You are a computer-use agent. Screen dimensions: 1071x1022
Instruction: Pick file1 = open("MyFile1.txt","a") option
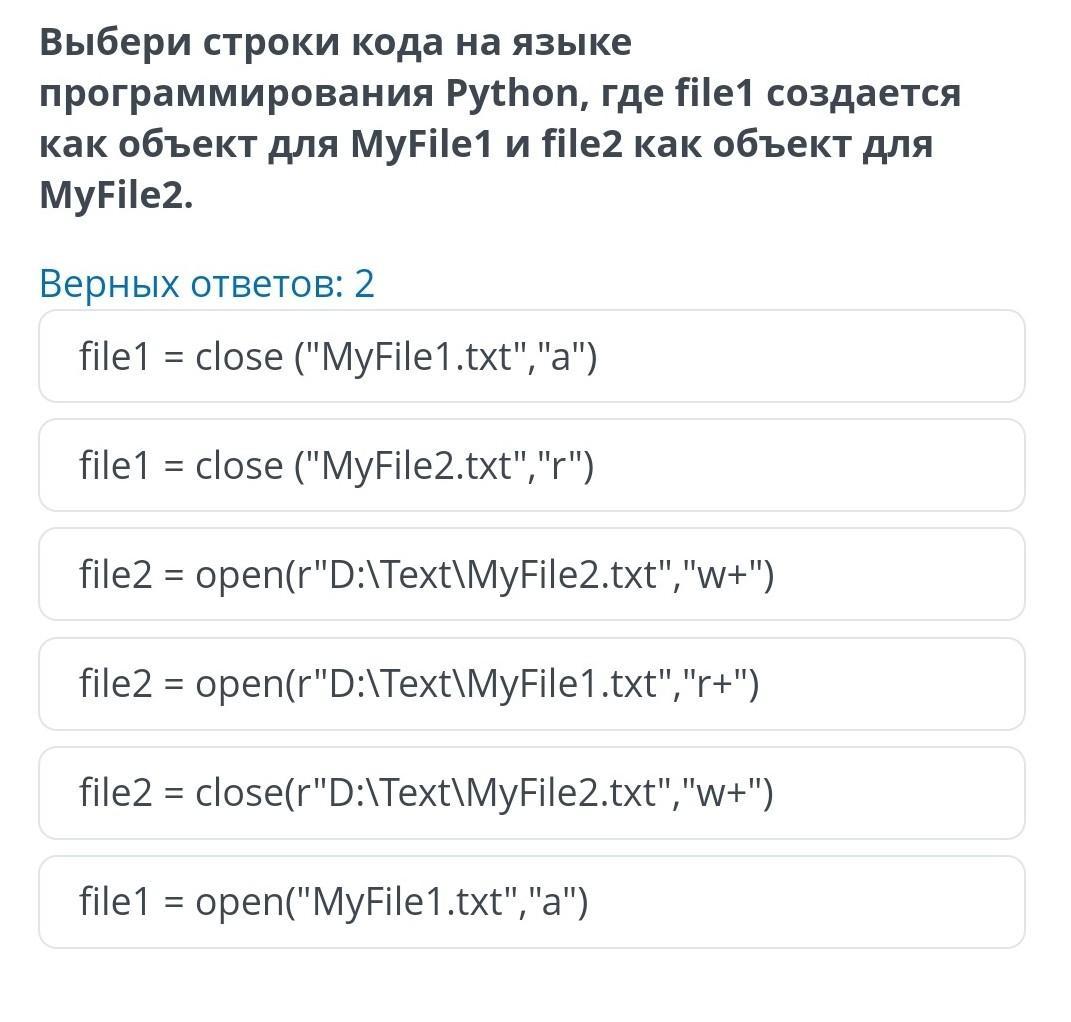531,902
